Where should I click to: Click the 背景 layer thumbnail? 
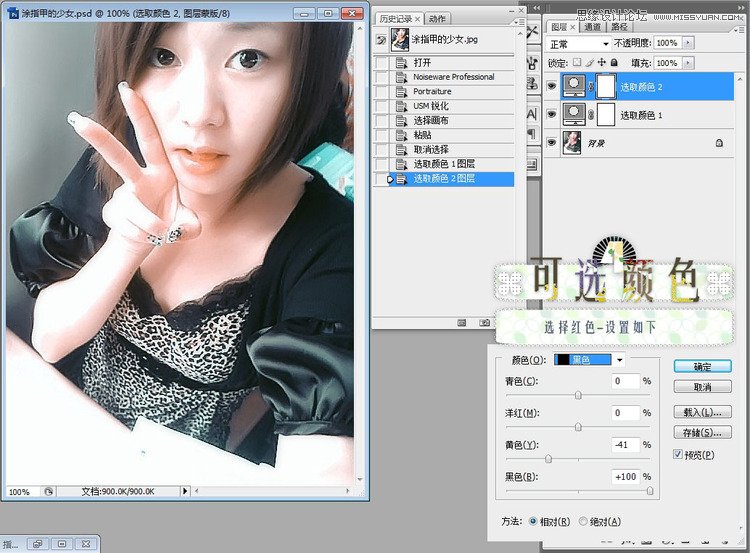[x=572, y=143]
